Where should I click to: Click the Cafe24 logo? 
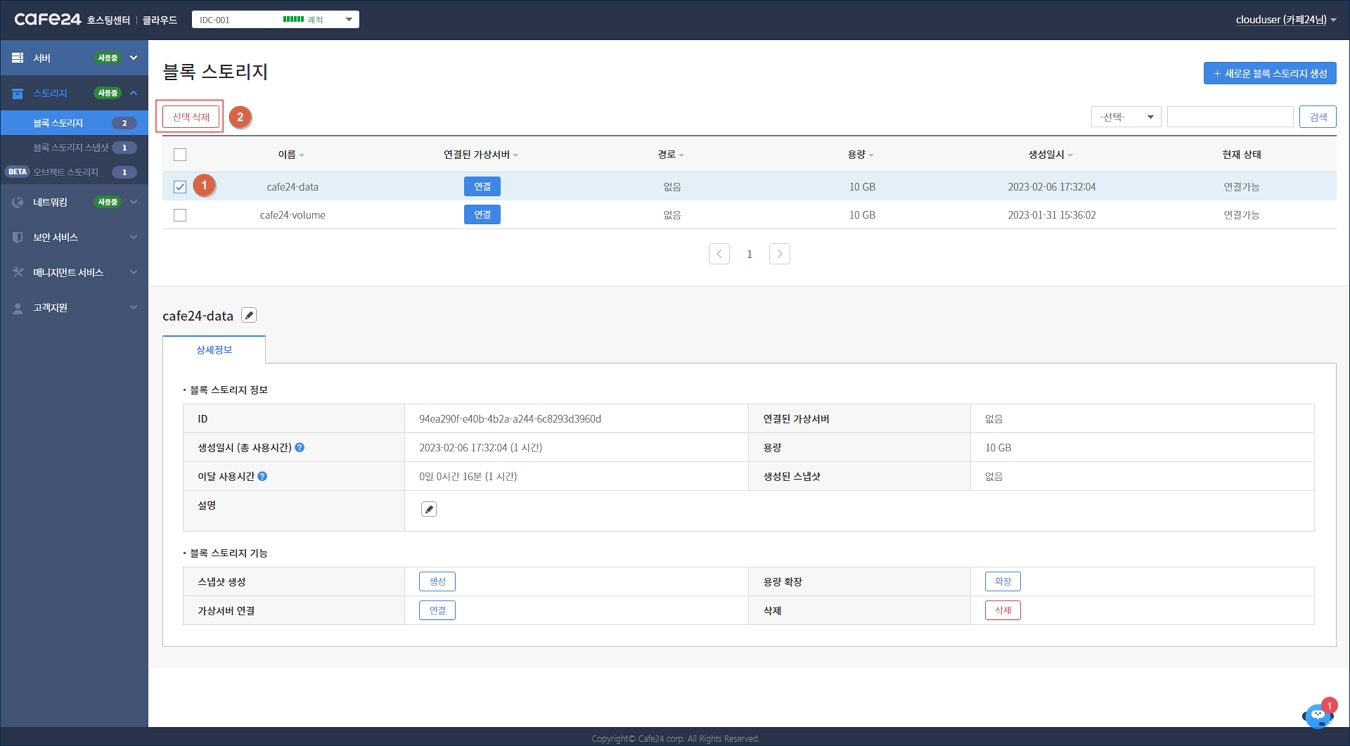tap(48, 19)
